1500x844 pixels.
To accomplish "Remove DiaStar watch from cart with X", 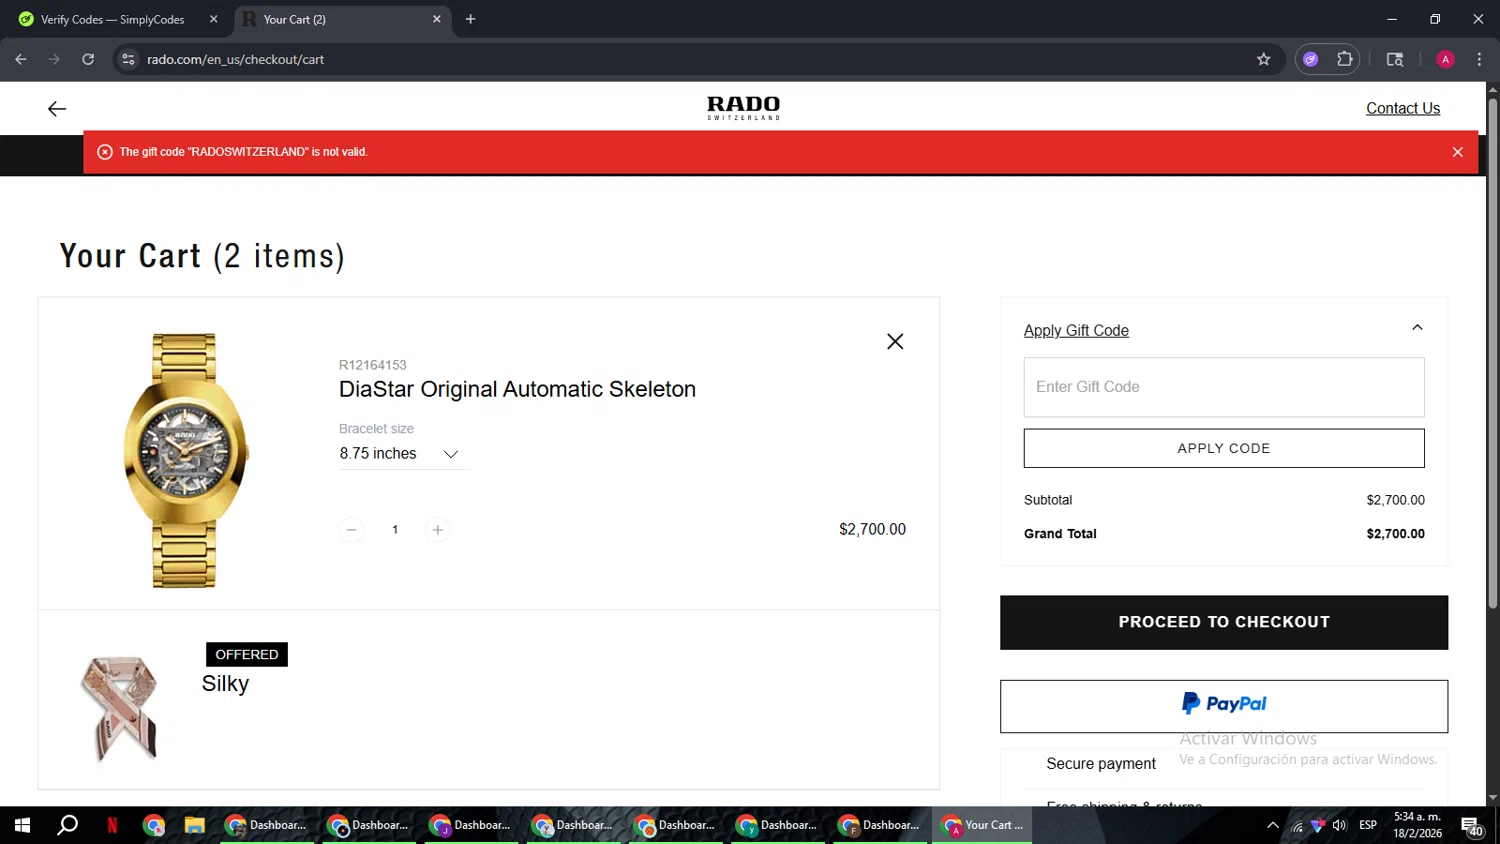I will tap(895, 342).
